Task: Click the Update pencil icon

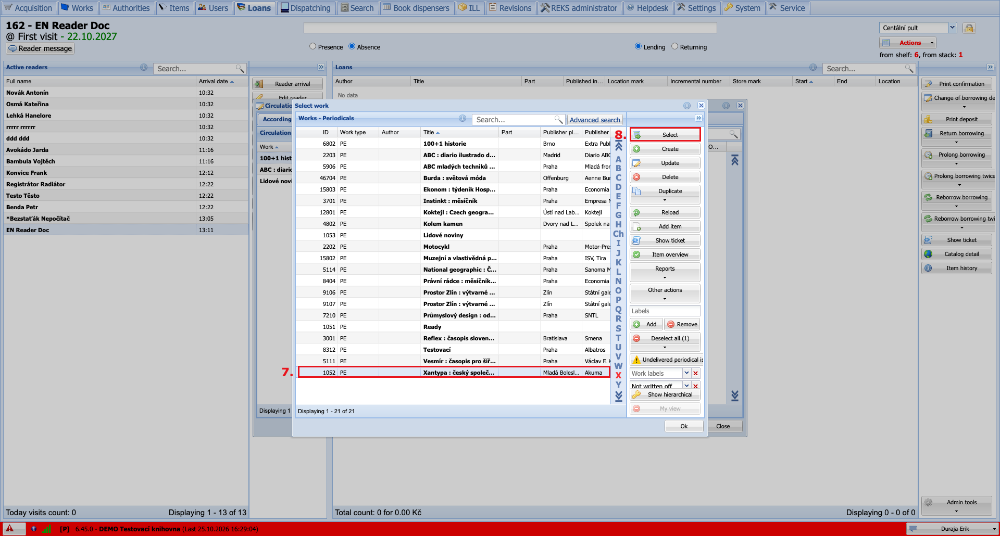Action: (x=636, y=163)
